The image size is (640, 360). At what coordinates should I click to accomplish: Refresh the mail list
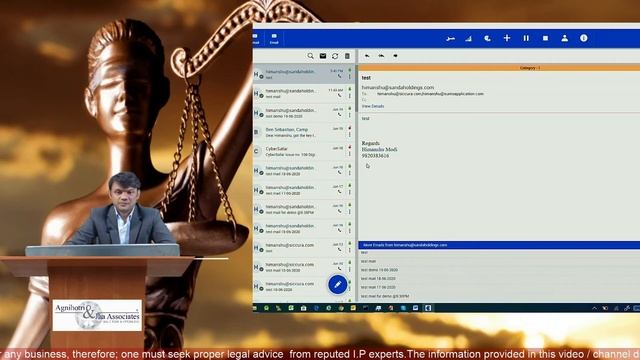pos(335,56)
